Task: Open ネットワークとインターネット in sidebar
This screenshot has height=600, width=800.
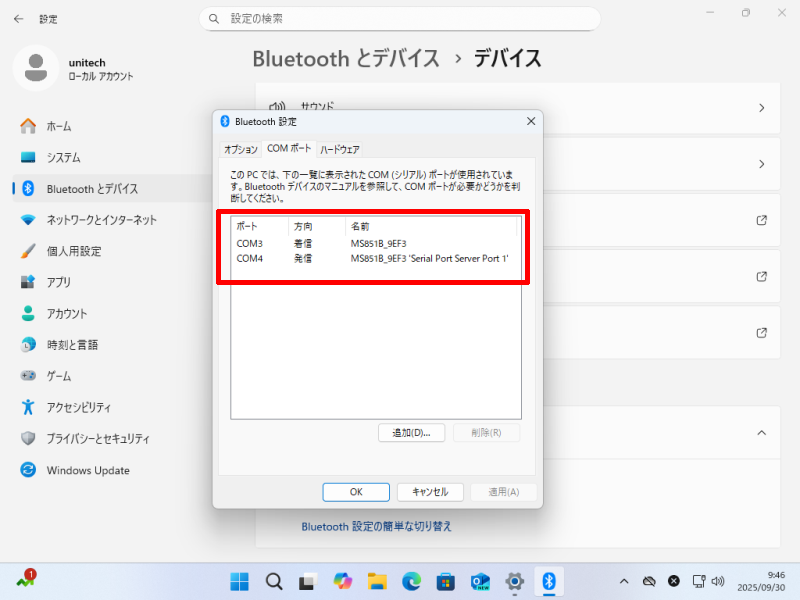Action: click(101, 220)
